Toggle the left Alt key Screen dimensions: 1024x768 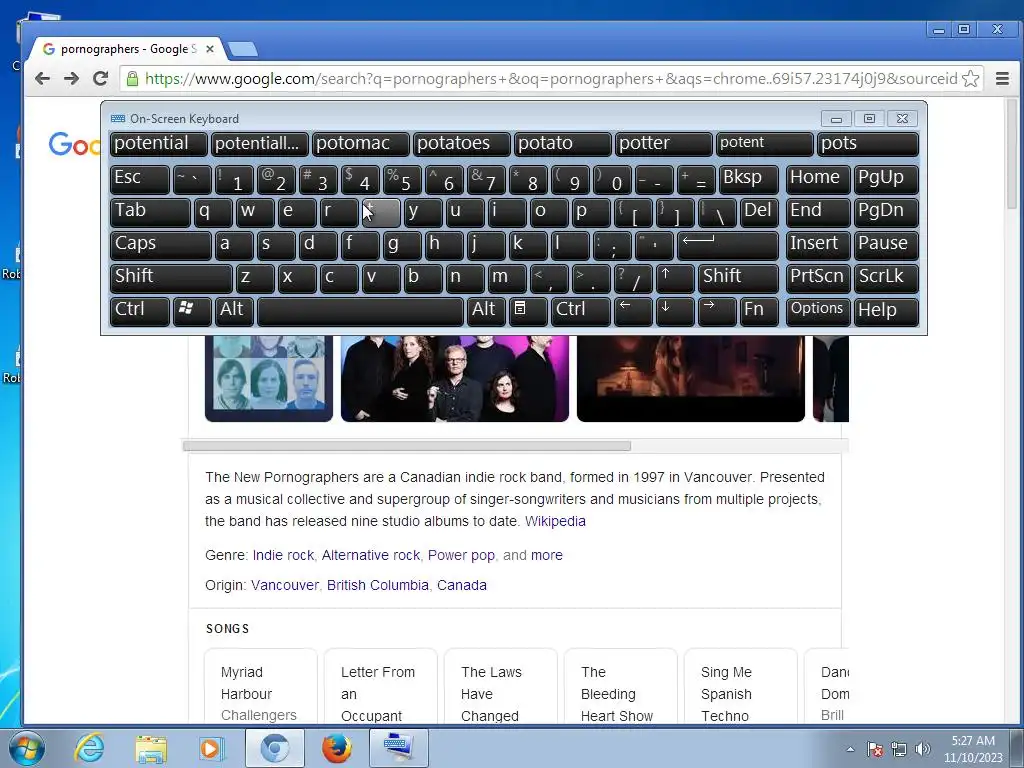tap(234, 311)
